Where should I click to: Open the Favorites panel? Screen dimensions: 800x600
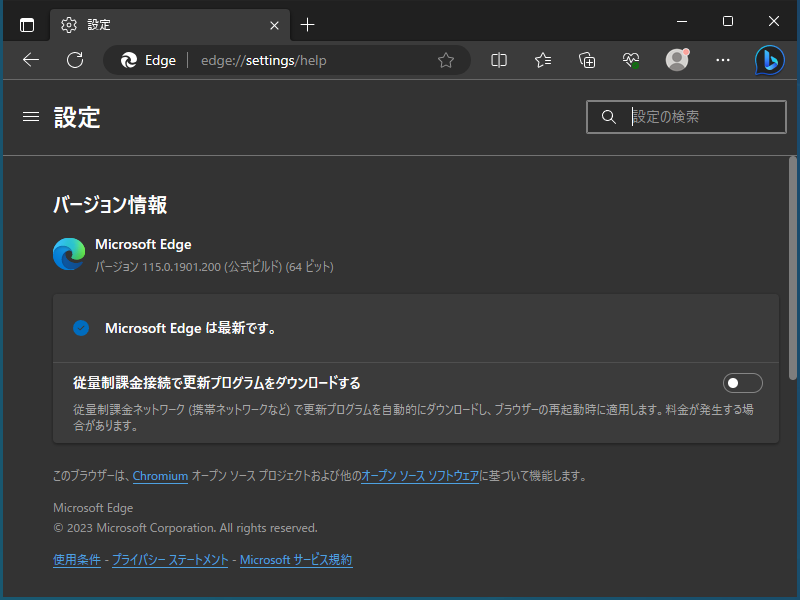click(x=542, y=60)
